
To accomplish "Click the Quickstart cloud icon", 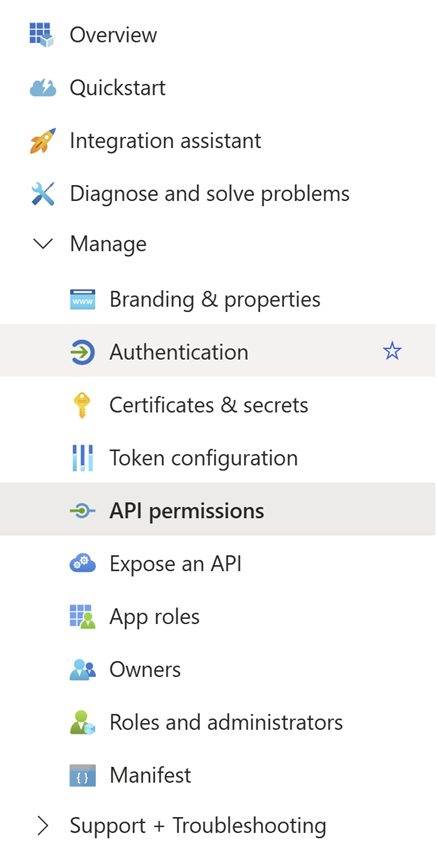I will coord(42,88).
